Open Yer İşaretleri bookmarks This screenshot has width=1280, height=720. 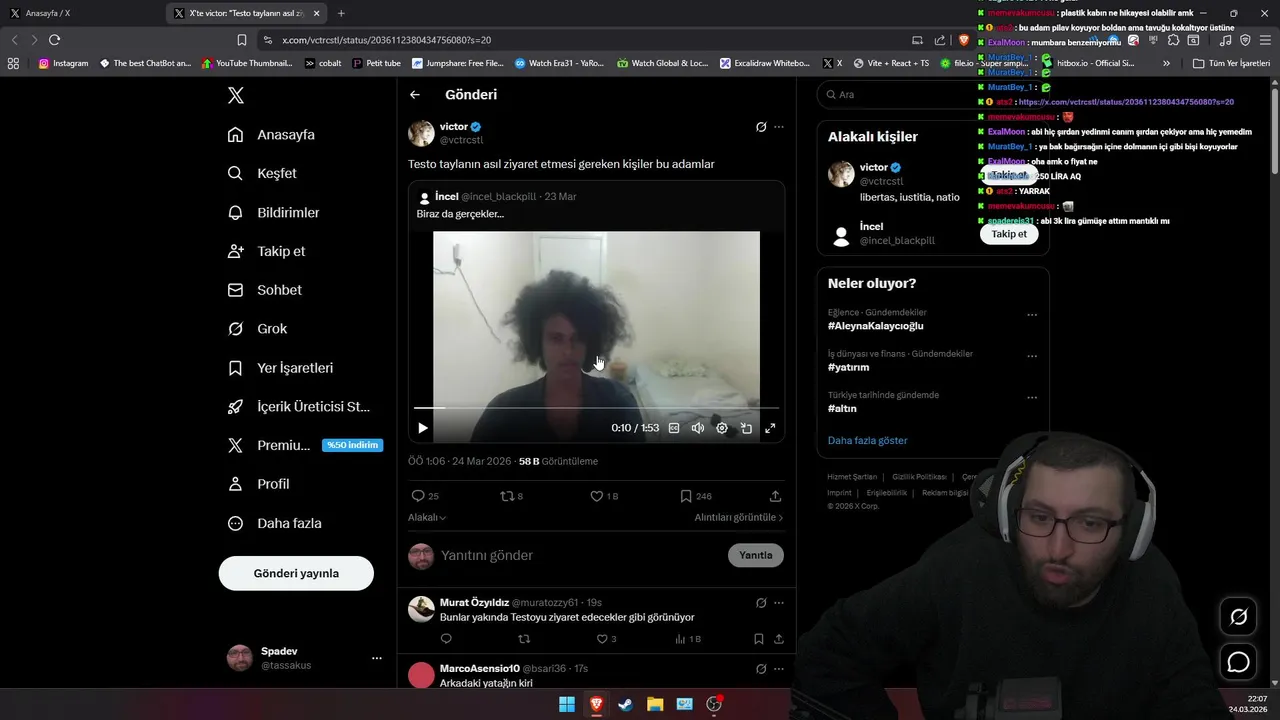[280, 368]
